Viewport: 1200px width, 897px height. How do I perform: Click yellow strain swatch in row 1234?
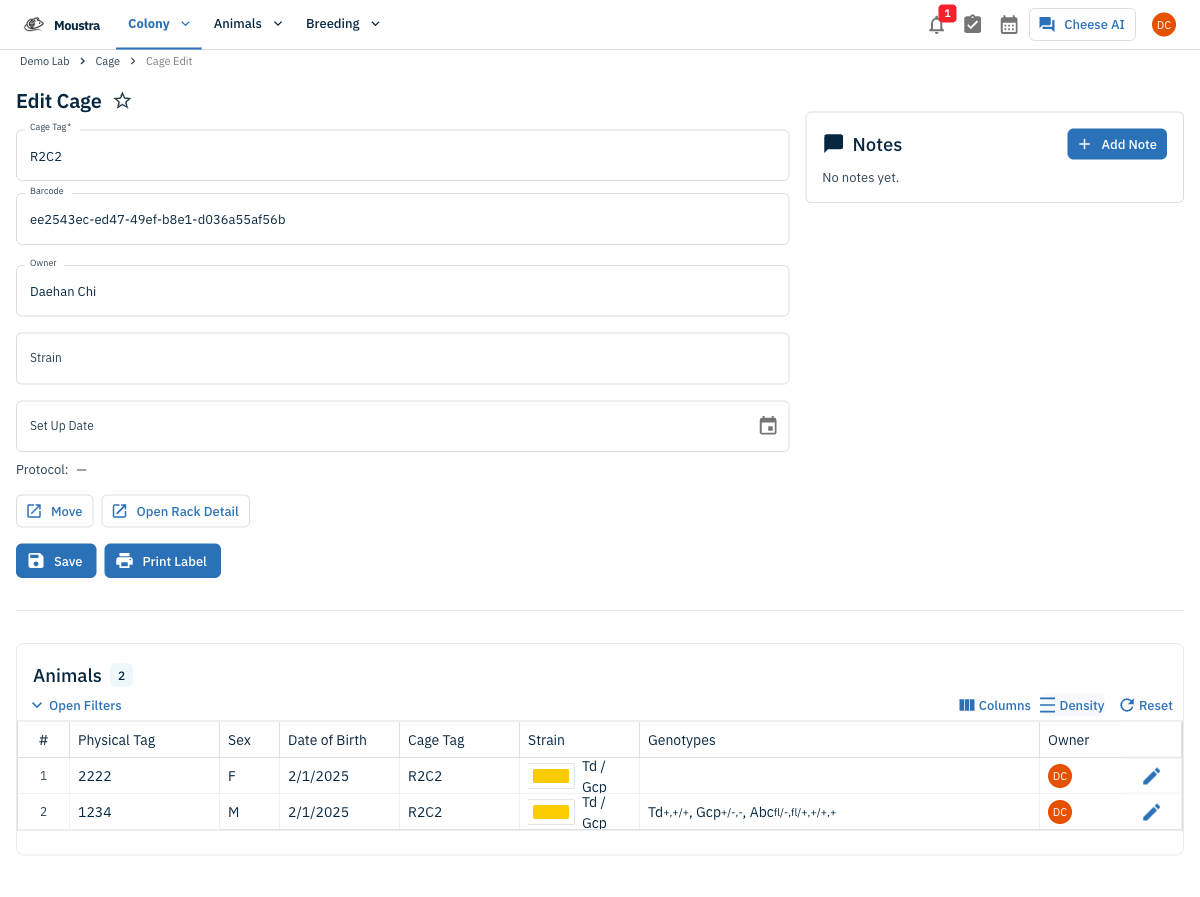tap(551, 812)
